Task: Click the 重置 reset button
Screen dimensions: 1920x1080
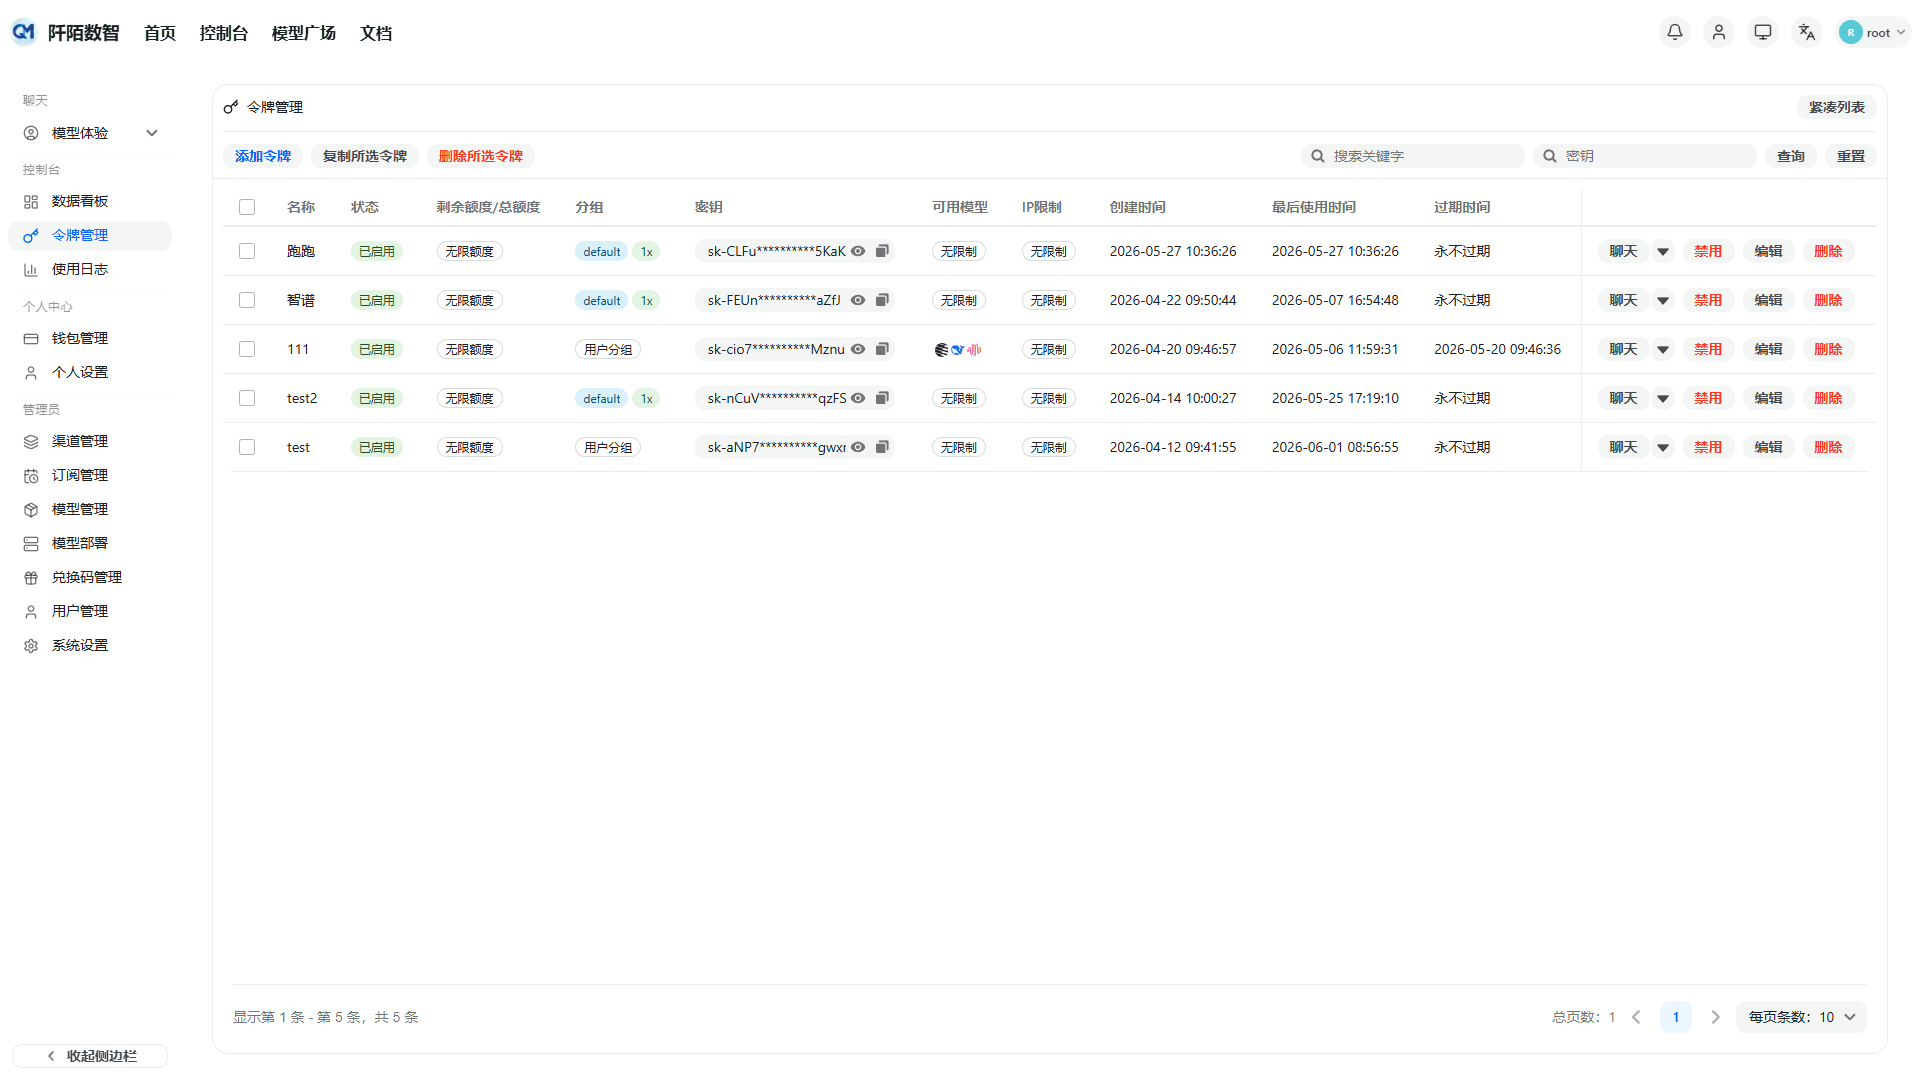Action: (x=1851, y=156)
